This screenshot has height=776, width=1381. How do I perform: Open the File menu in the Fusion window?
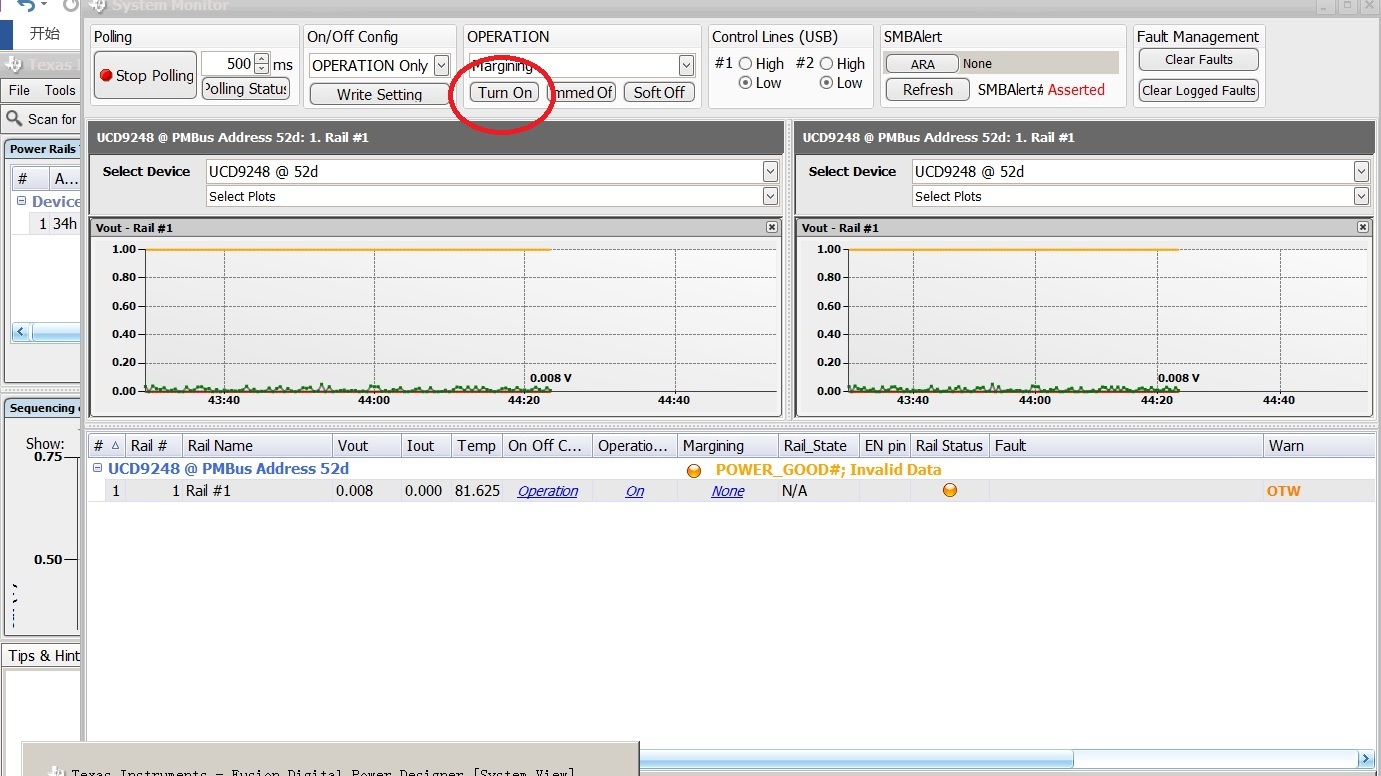tap(19, 90)
